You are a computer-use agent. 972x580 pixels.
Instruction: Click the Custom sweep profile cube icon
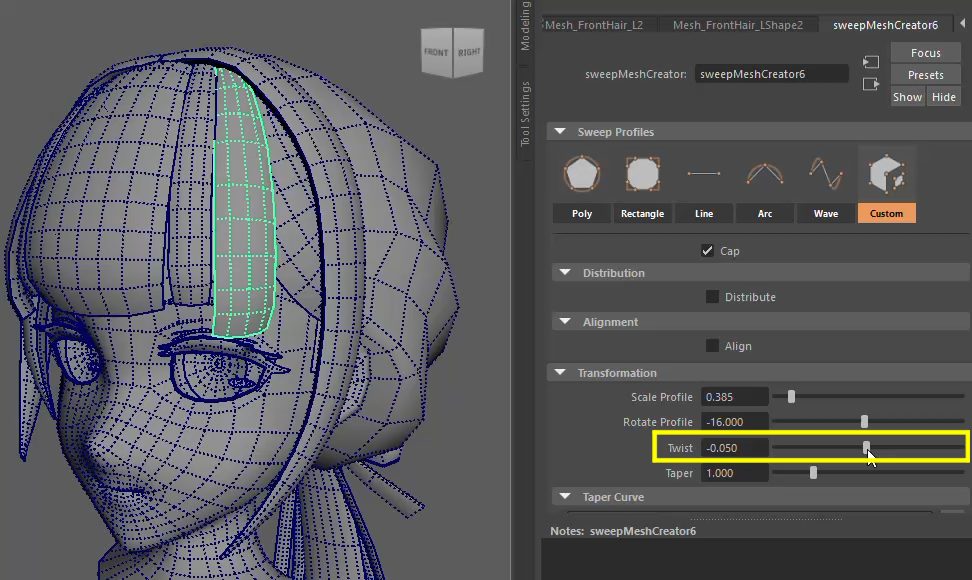coord(886,175)
